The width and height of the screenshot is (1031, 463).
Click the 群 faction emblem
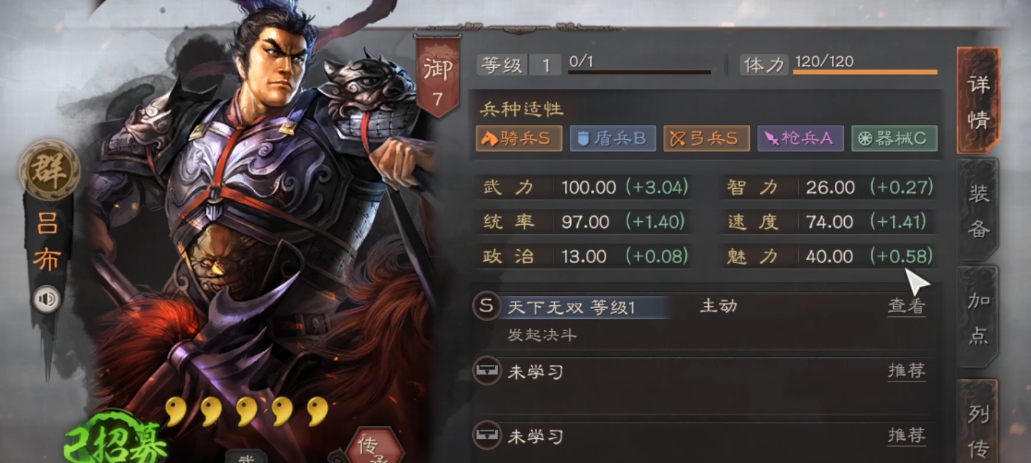[49, 170]
